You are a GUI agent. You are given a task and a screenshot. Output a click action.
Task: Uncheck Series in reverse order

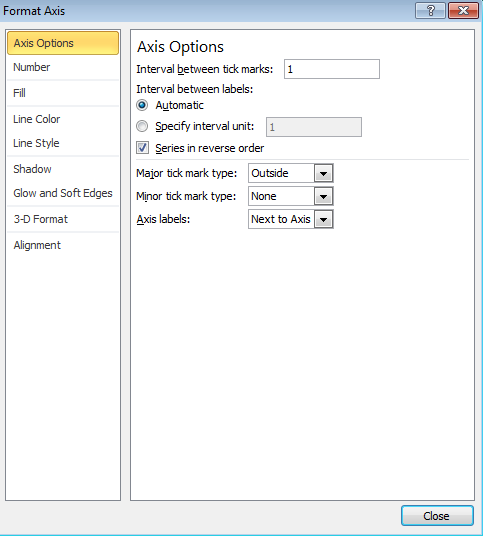pyautogui.click(x=142, y=148)
